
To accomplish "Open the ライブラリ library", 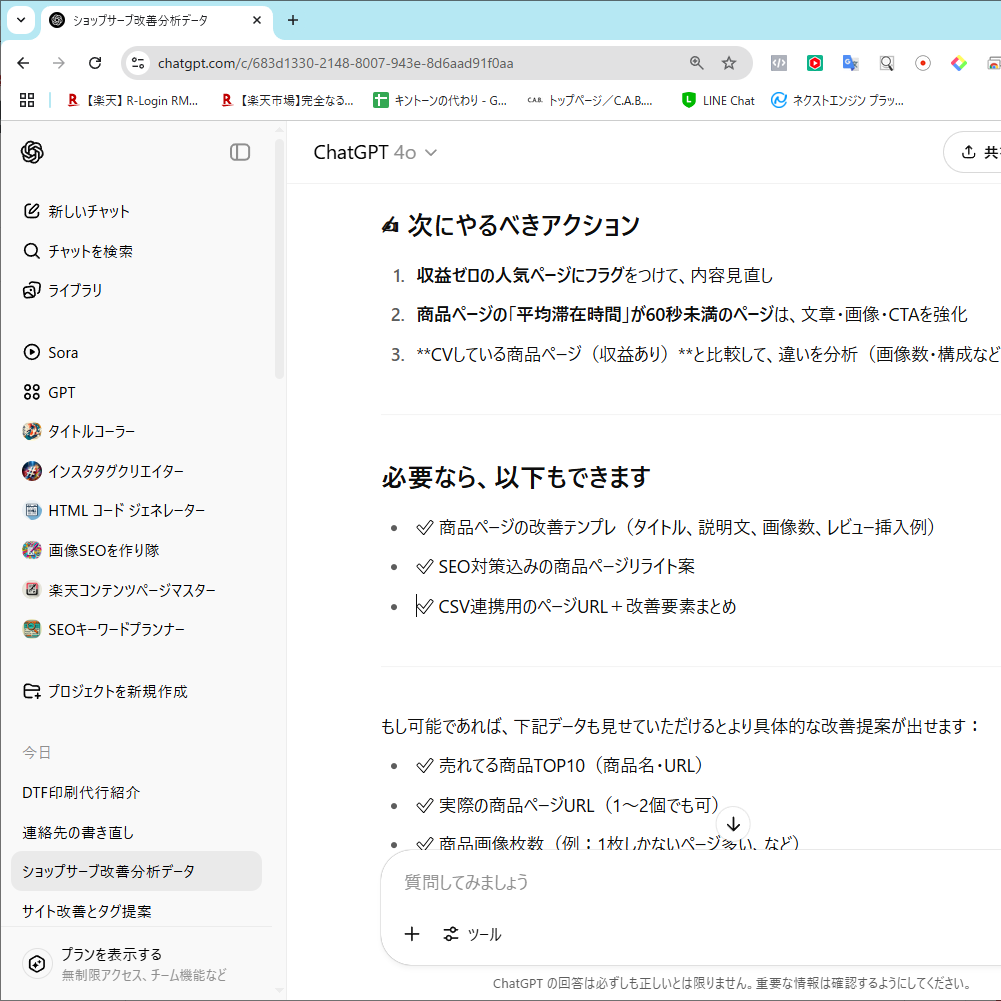I will coord(63,290).
